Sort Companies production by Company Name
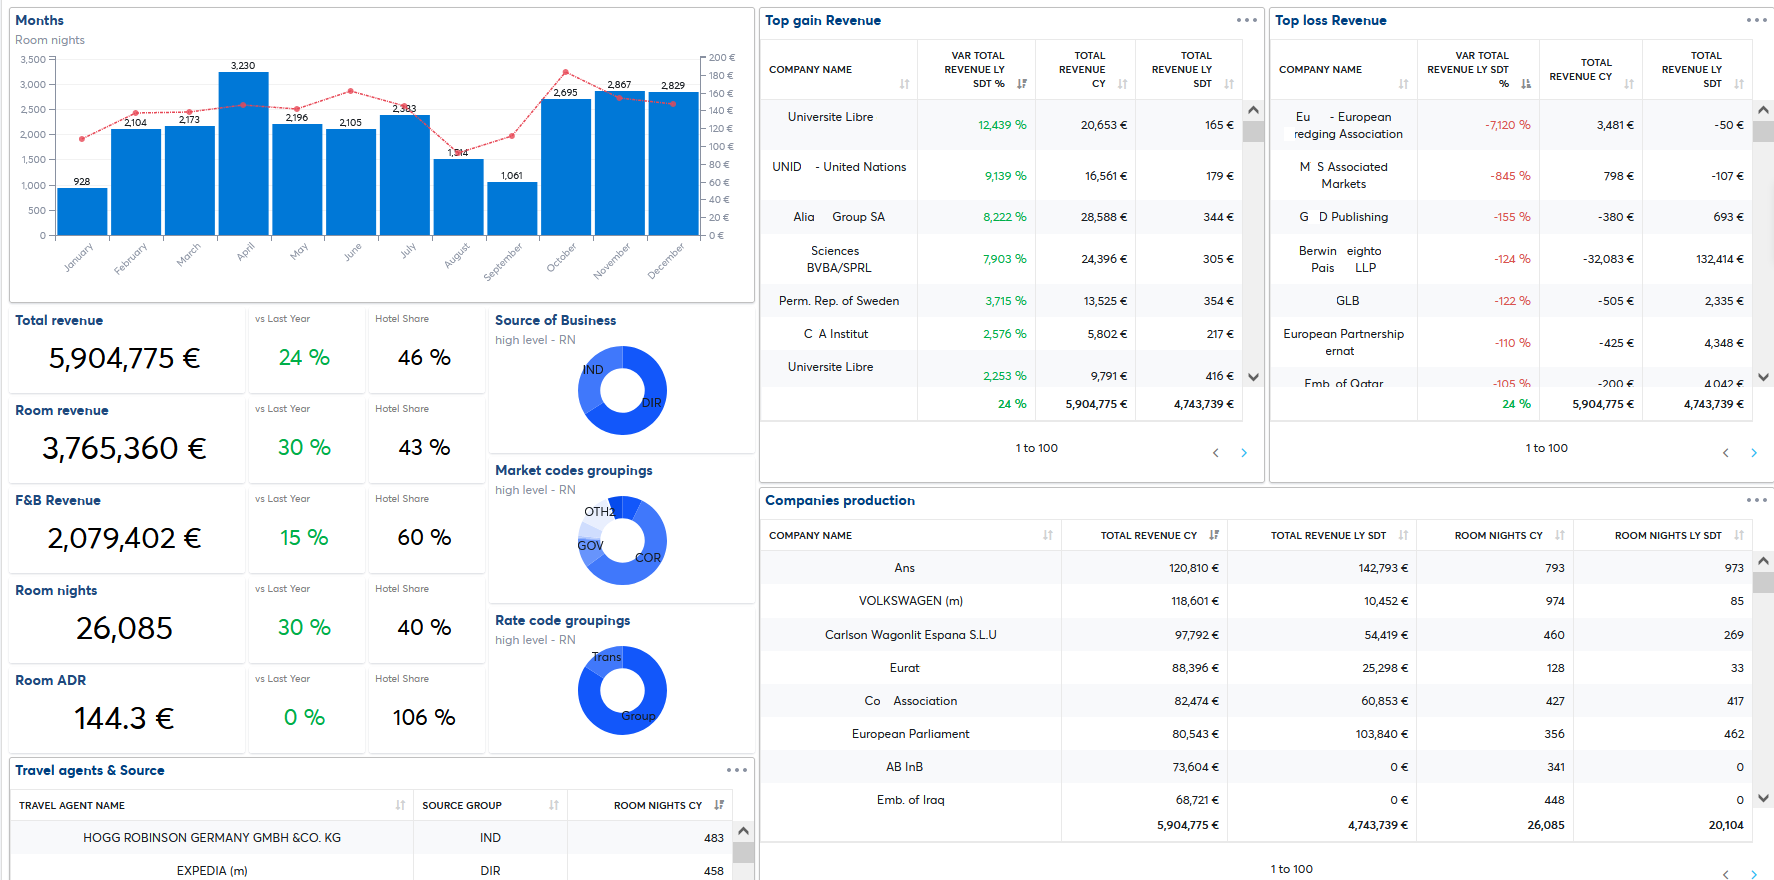Screen dimensions: 1774x880 (x=1048, y=535)
